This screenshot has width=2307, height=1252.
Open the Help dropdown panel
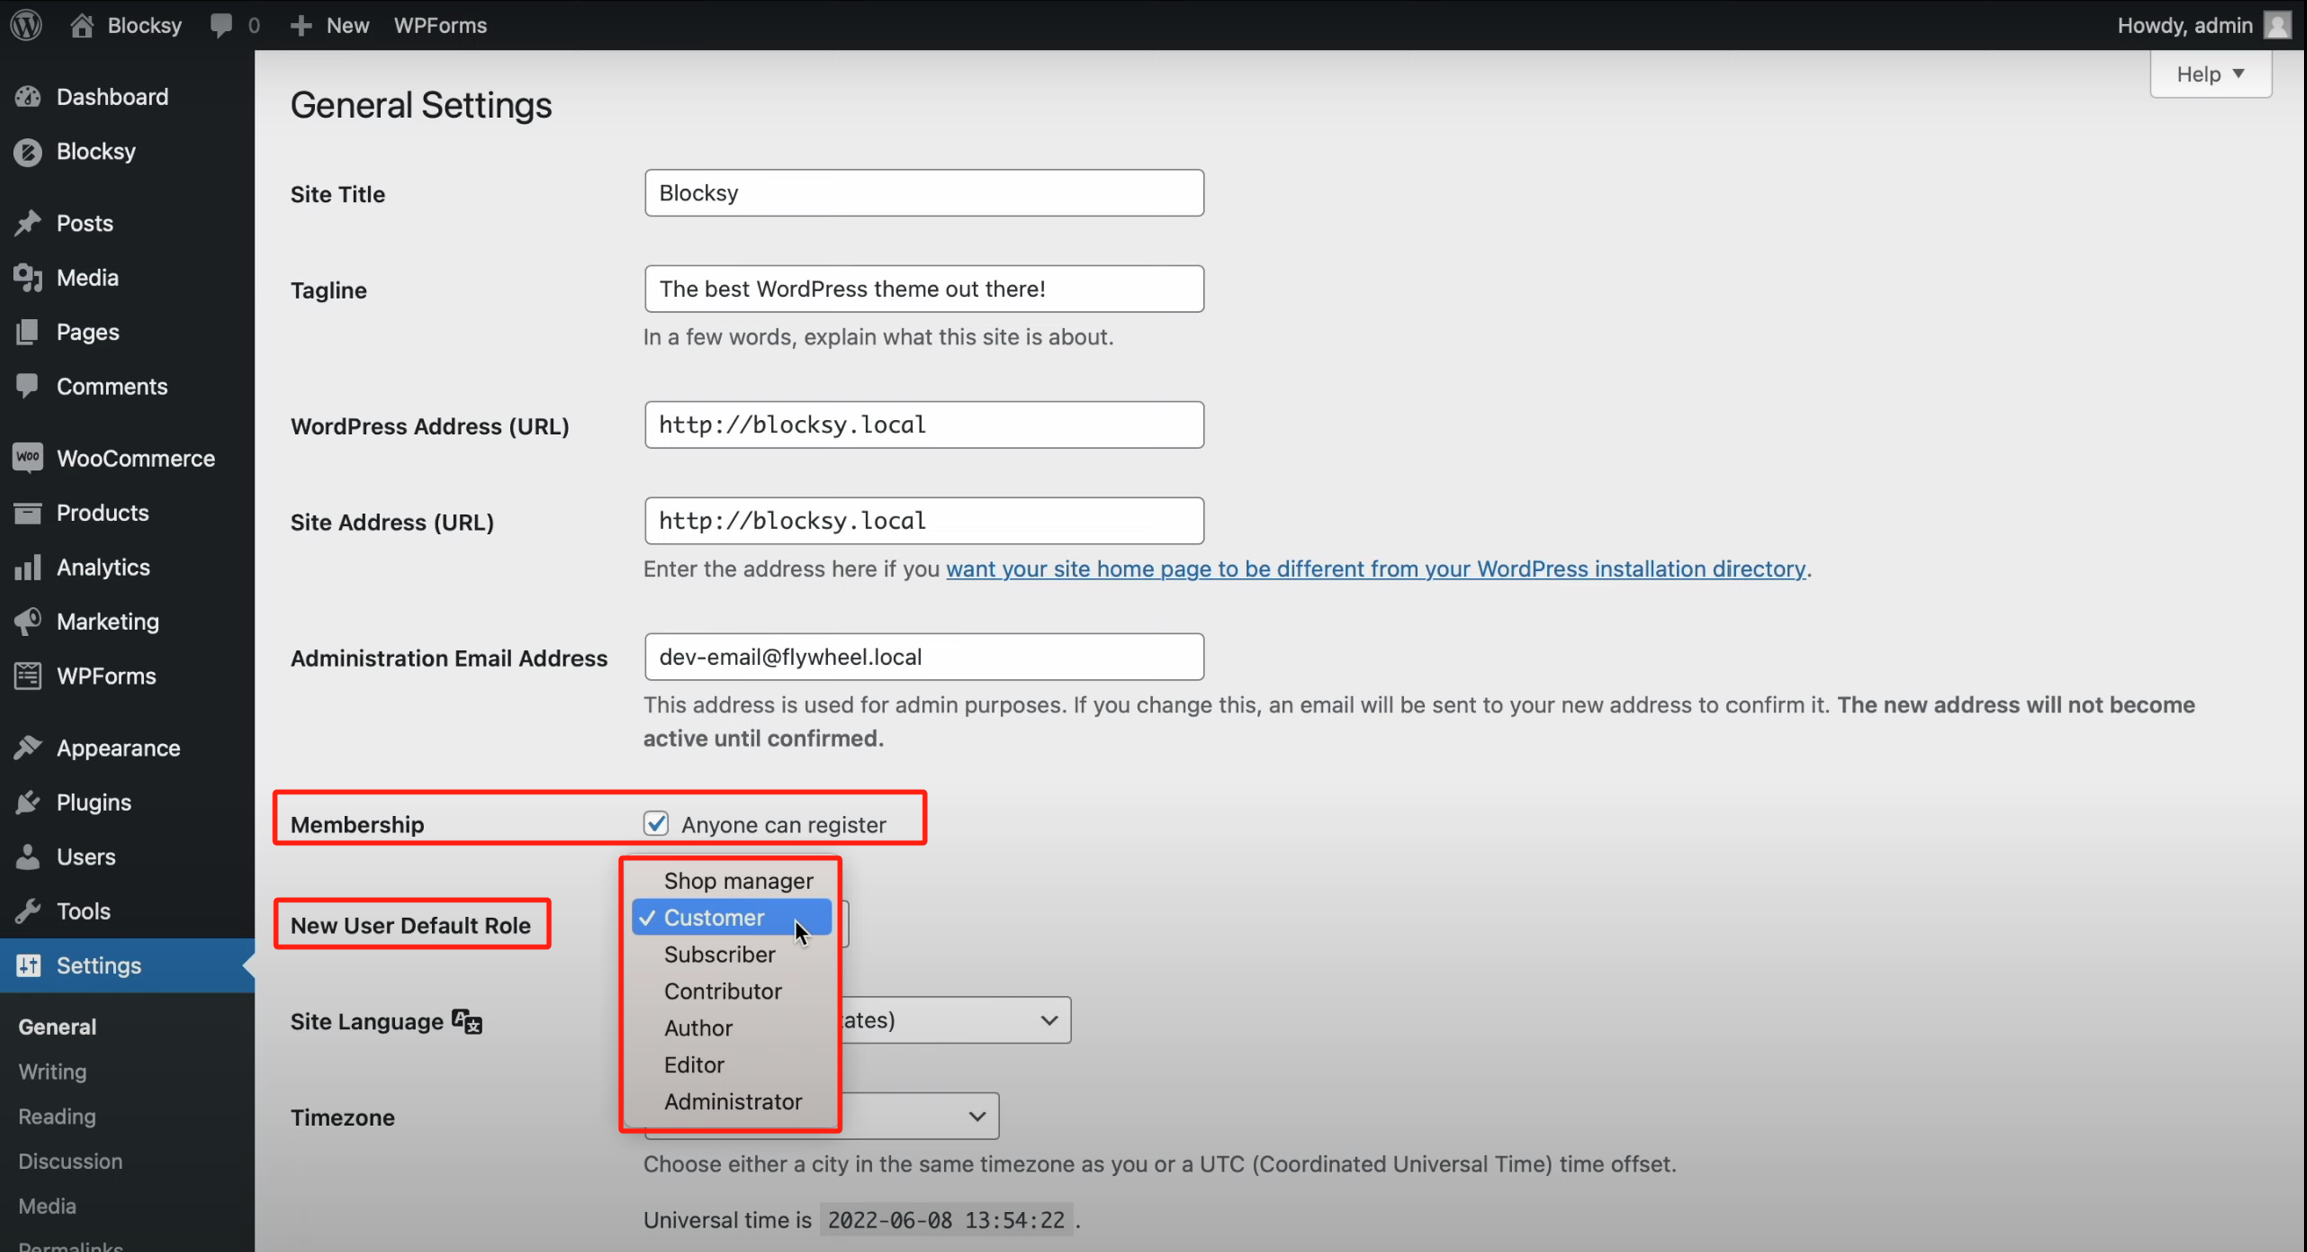click(x=2209, y=73)
